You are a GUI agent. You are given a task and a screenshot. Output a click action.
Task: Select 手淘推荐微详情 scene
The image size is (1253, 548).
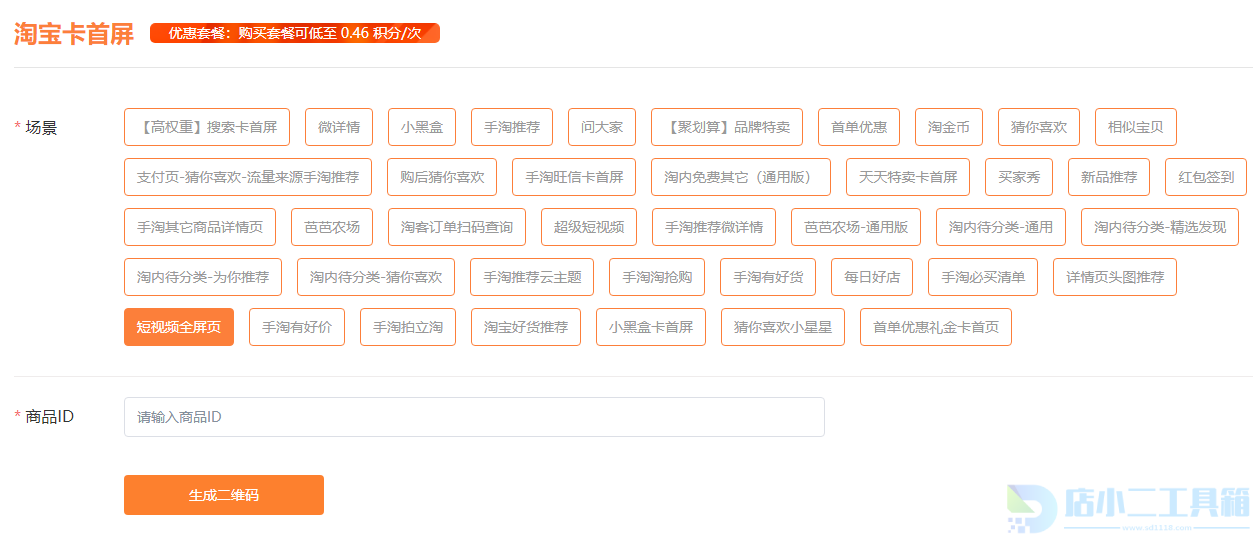pyautogui.click(x=714, y=227)
